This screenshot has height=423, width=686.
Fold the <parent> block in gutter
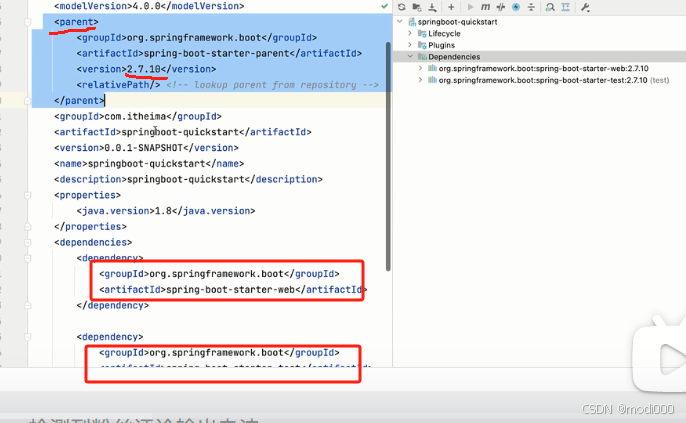(x=27, y=22)
